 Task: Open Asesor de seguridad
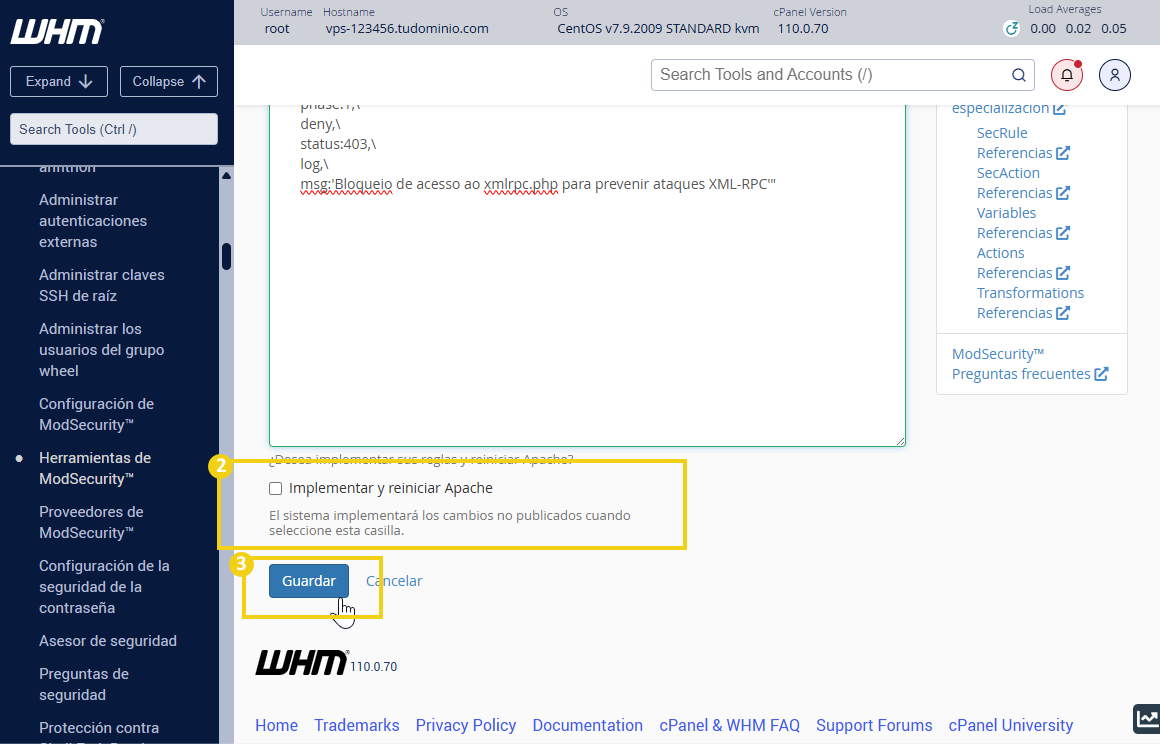click(x=108, y=641)
